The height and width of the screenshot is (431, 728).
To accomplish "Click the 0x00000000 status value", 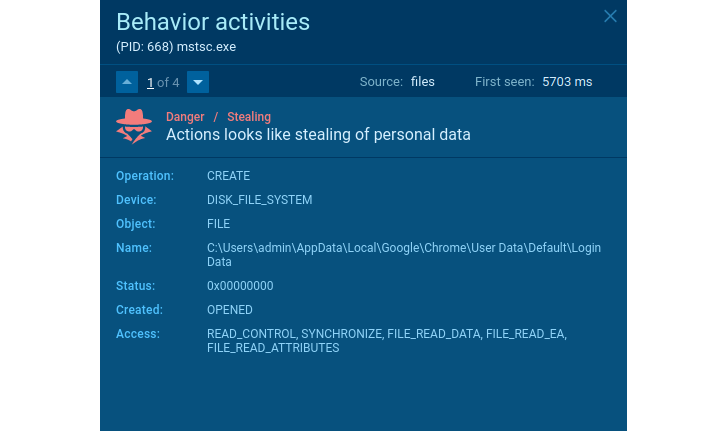I will click(x=240, y=286).
